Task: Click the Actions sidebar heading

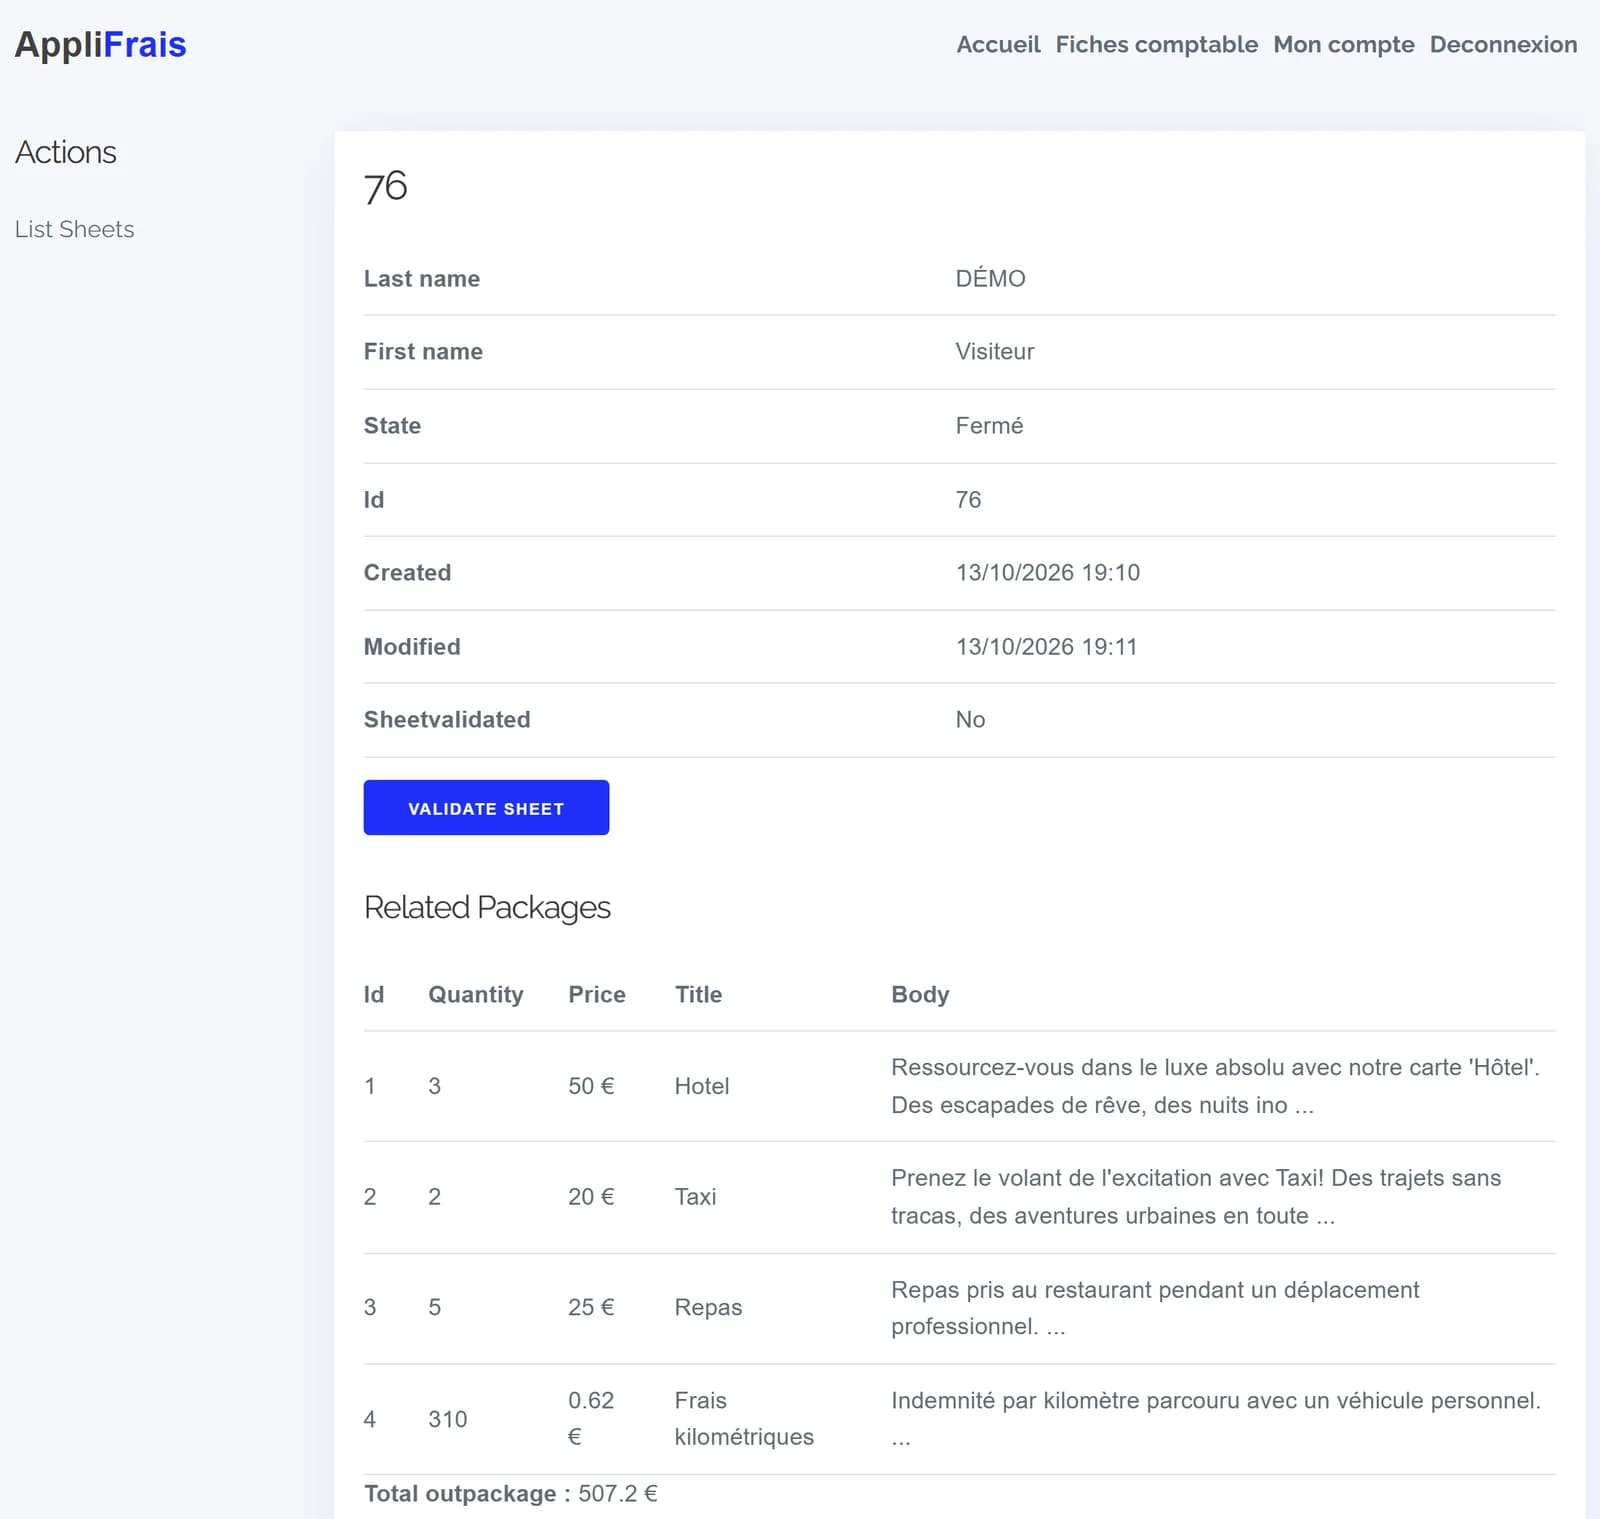Action: (x=66, y=152)
